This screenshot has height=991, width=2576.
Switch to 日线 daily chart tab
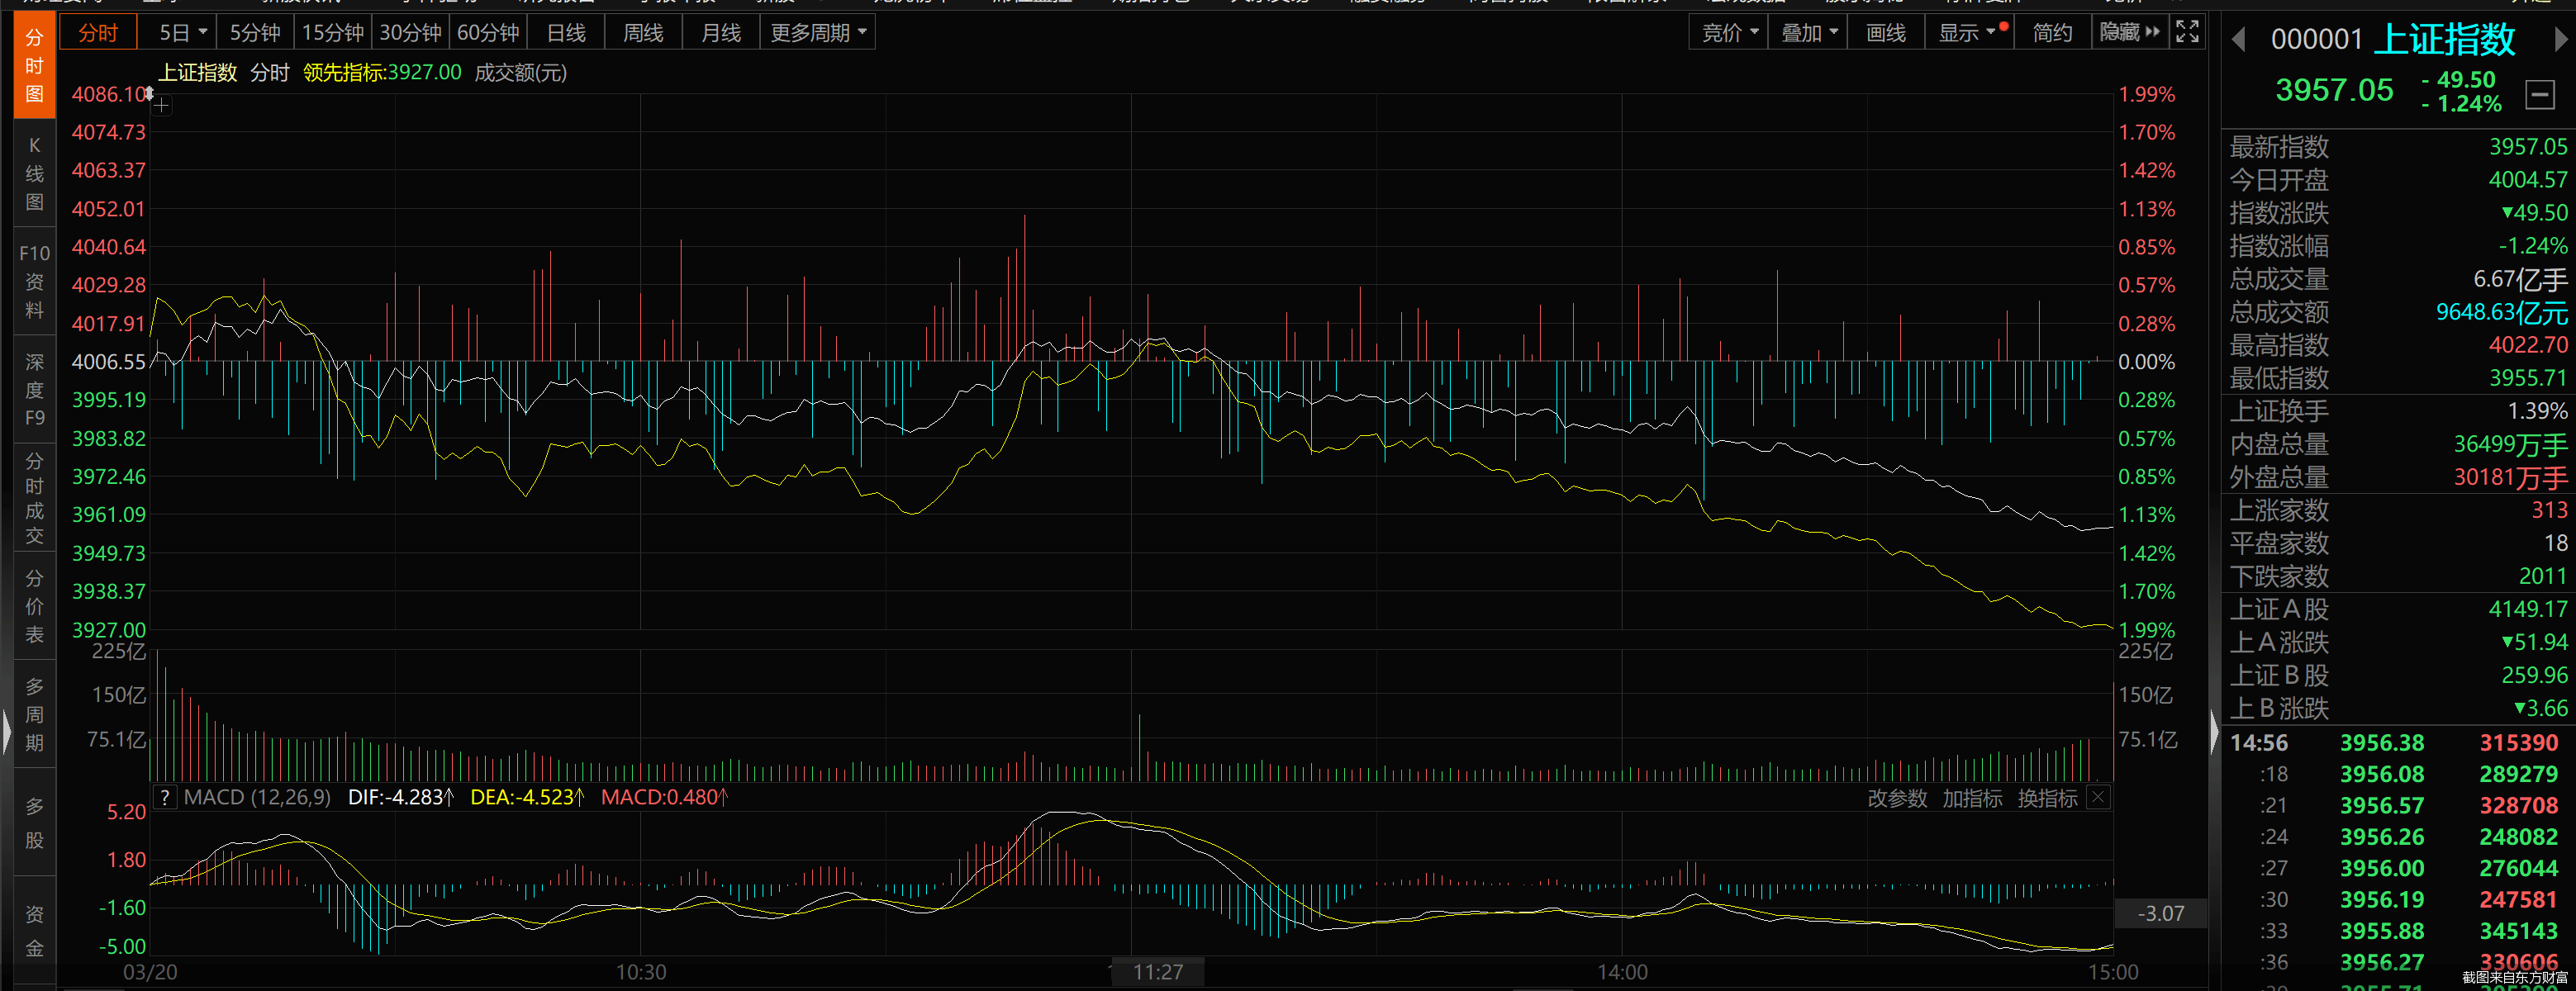click(566, 32)
